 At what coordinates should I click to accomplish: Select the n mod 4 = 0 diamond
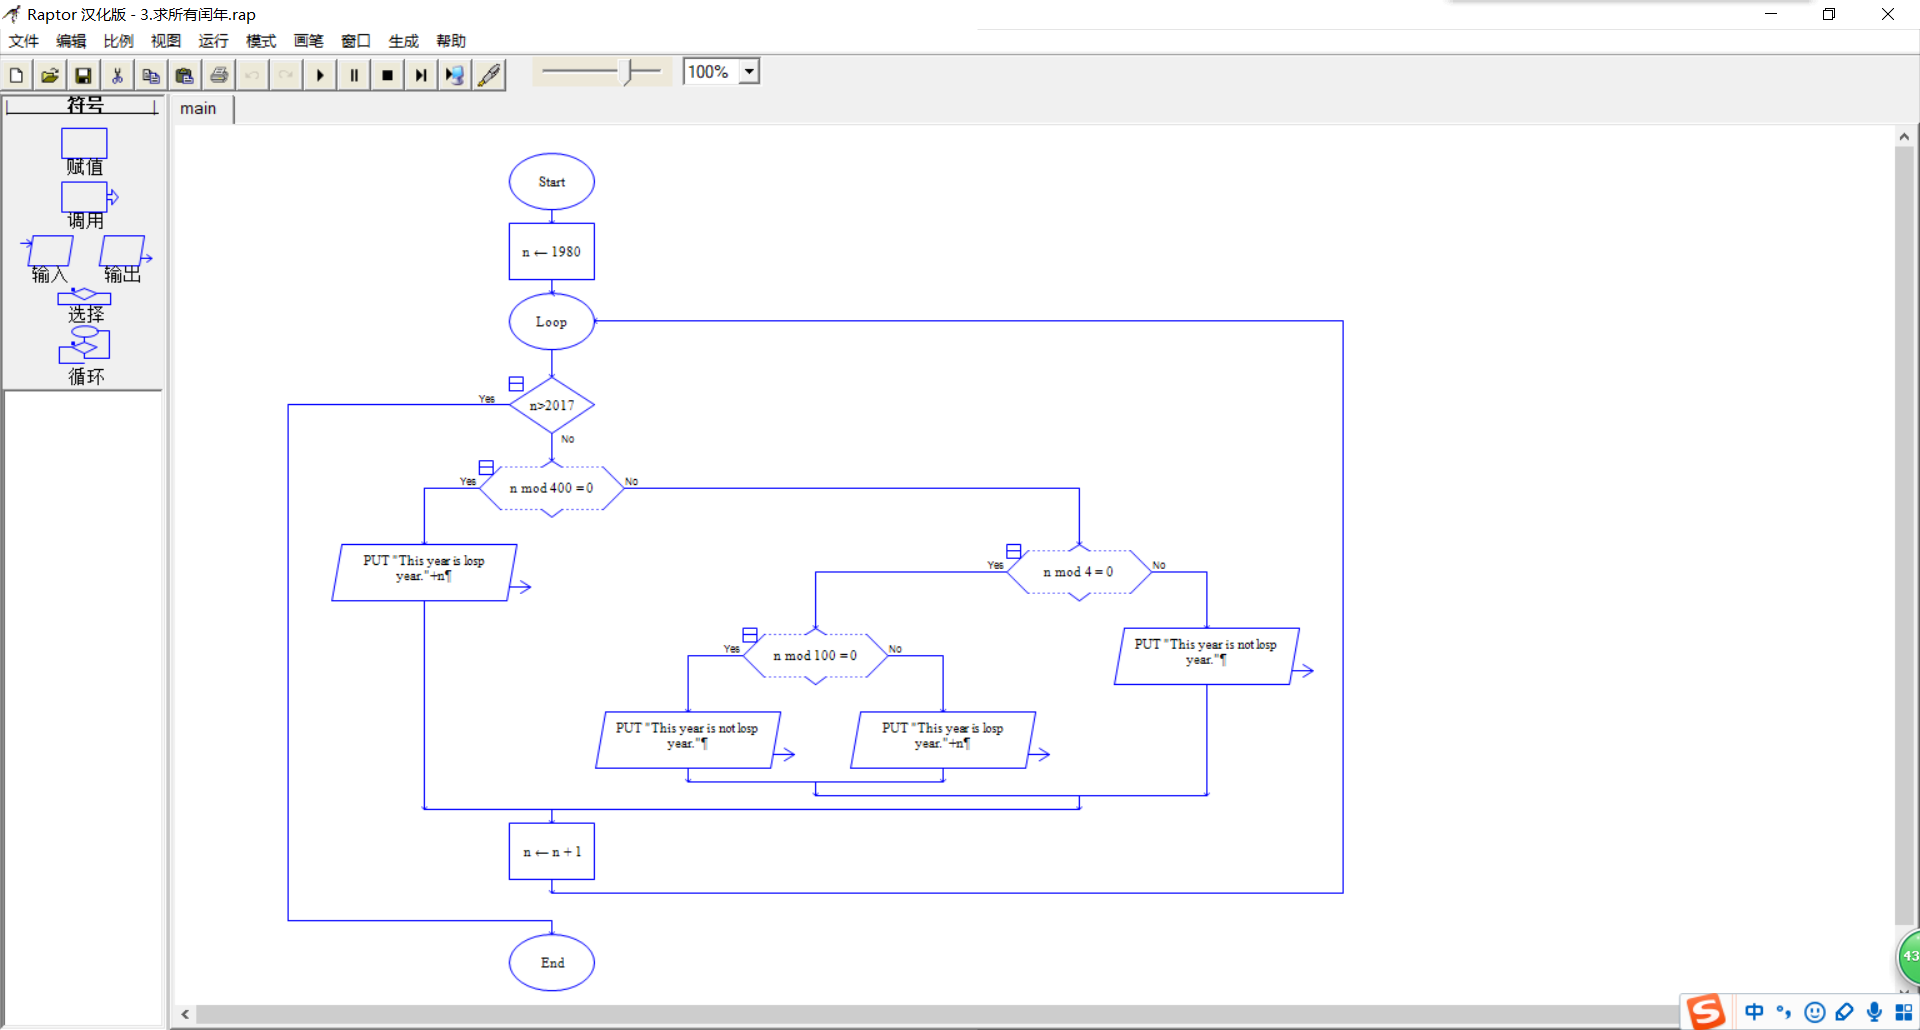click(x=1079, y=572)
